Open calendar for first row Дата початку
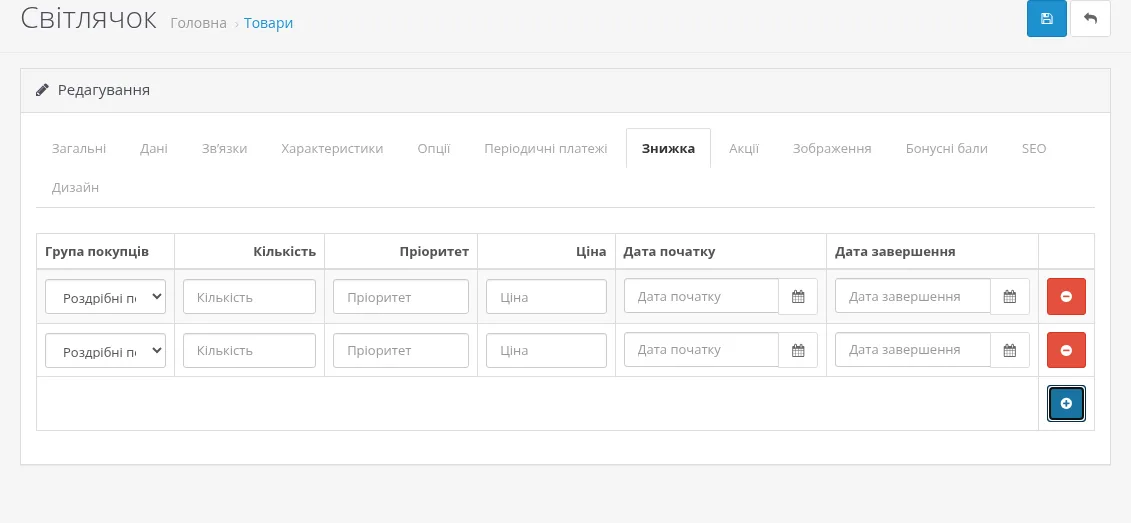1131x523 pixels. (x=798, y=296)
